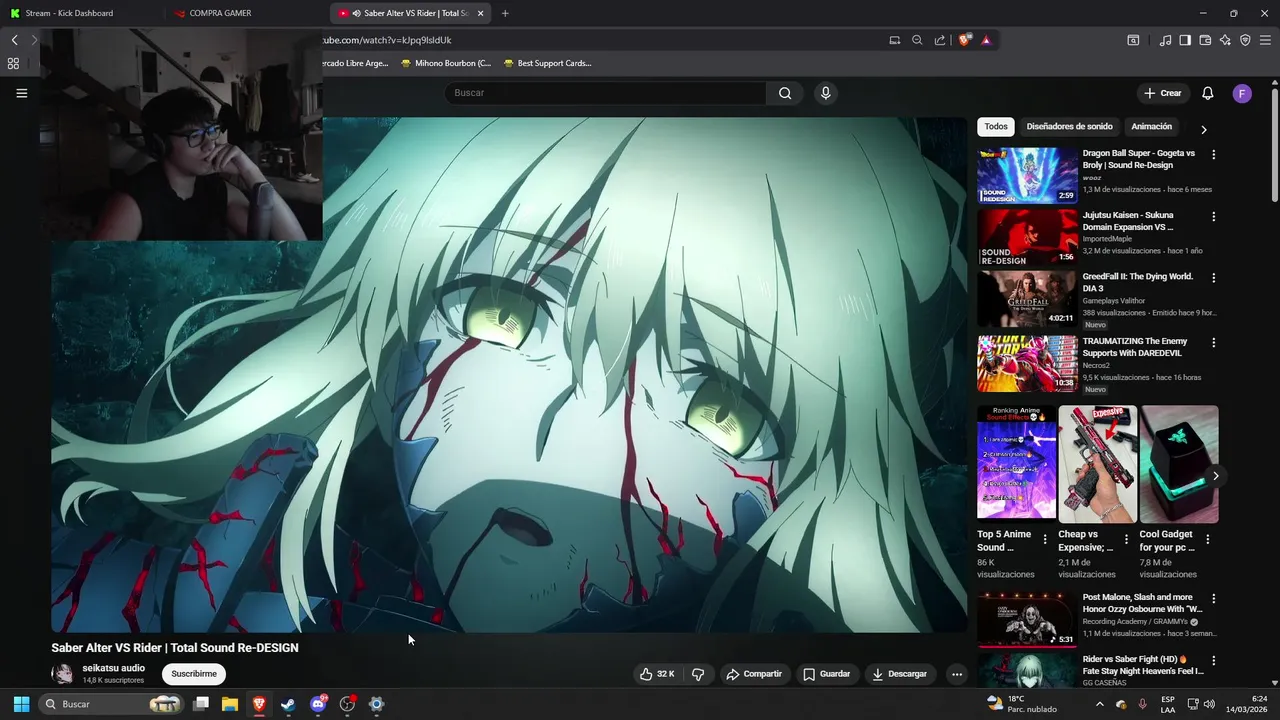Open the Brave VPN shield icon
This screenshot has width=1280, height=720.
[1245, 40]
